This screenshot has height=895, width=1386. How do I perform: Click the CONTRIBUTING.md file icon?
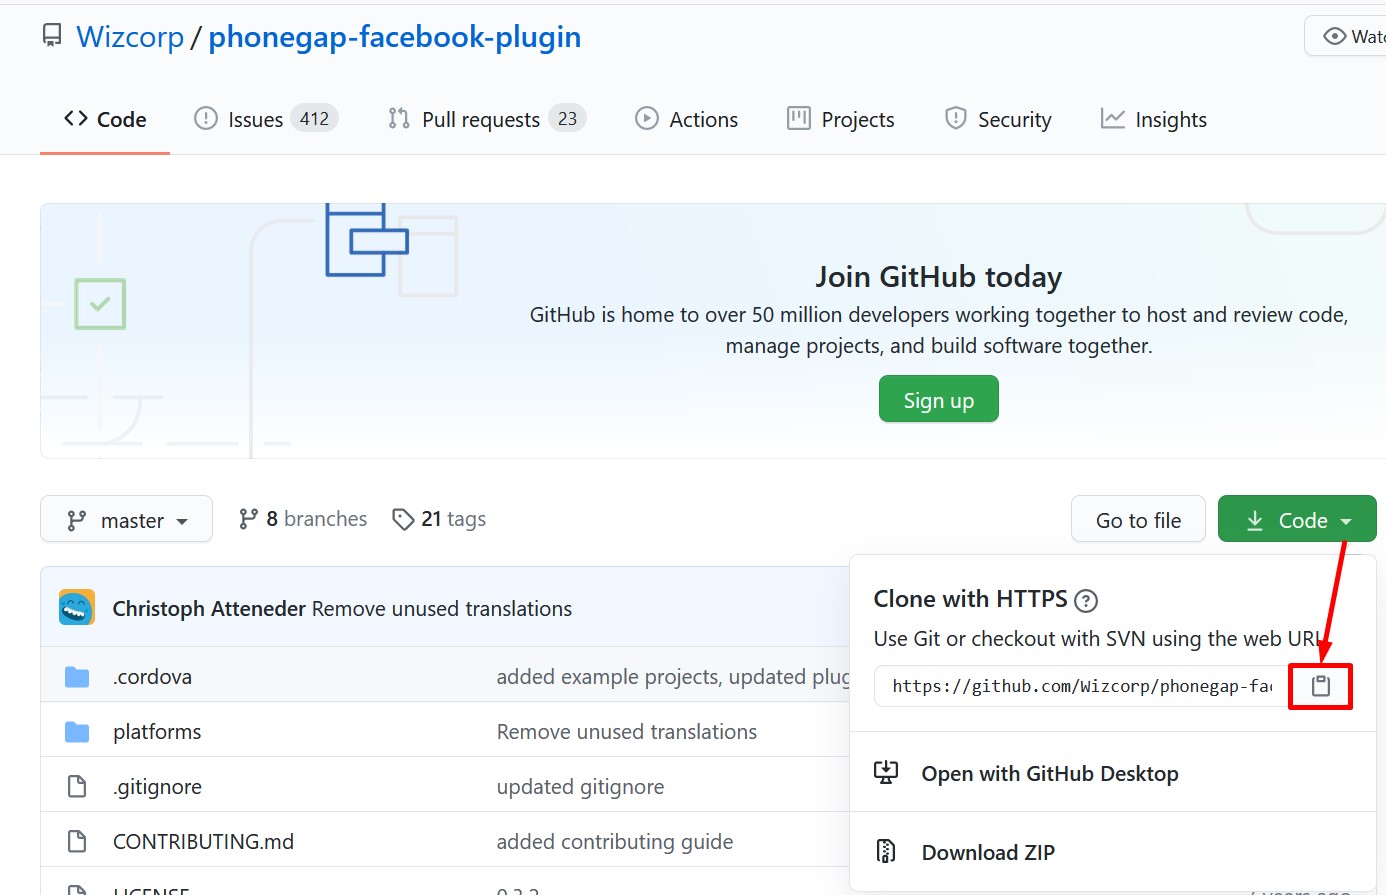77,842
